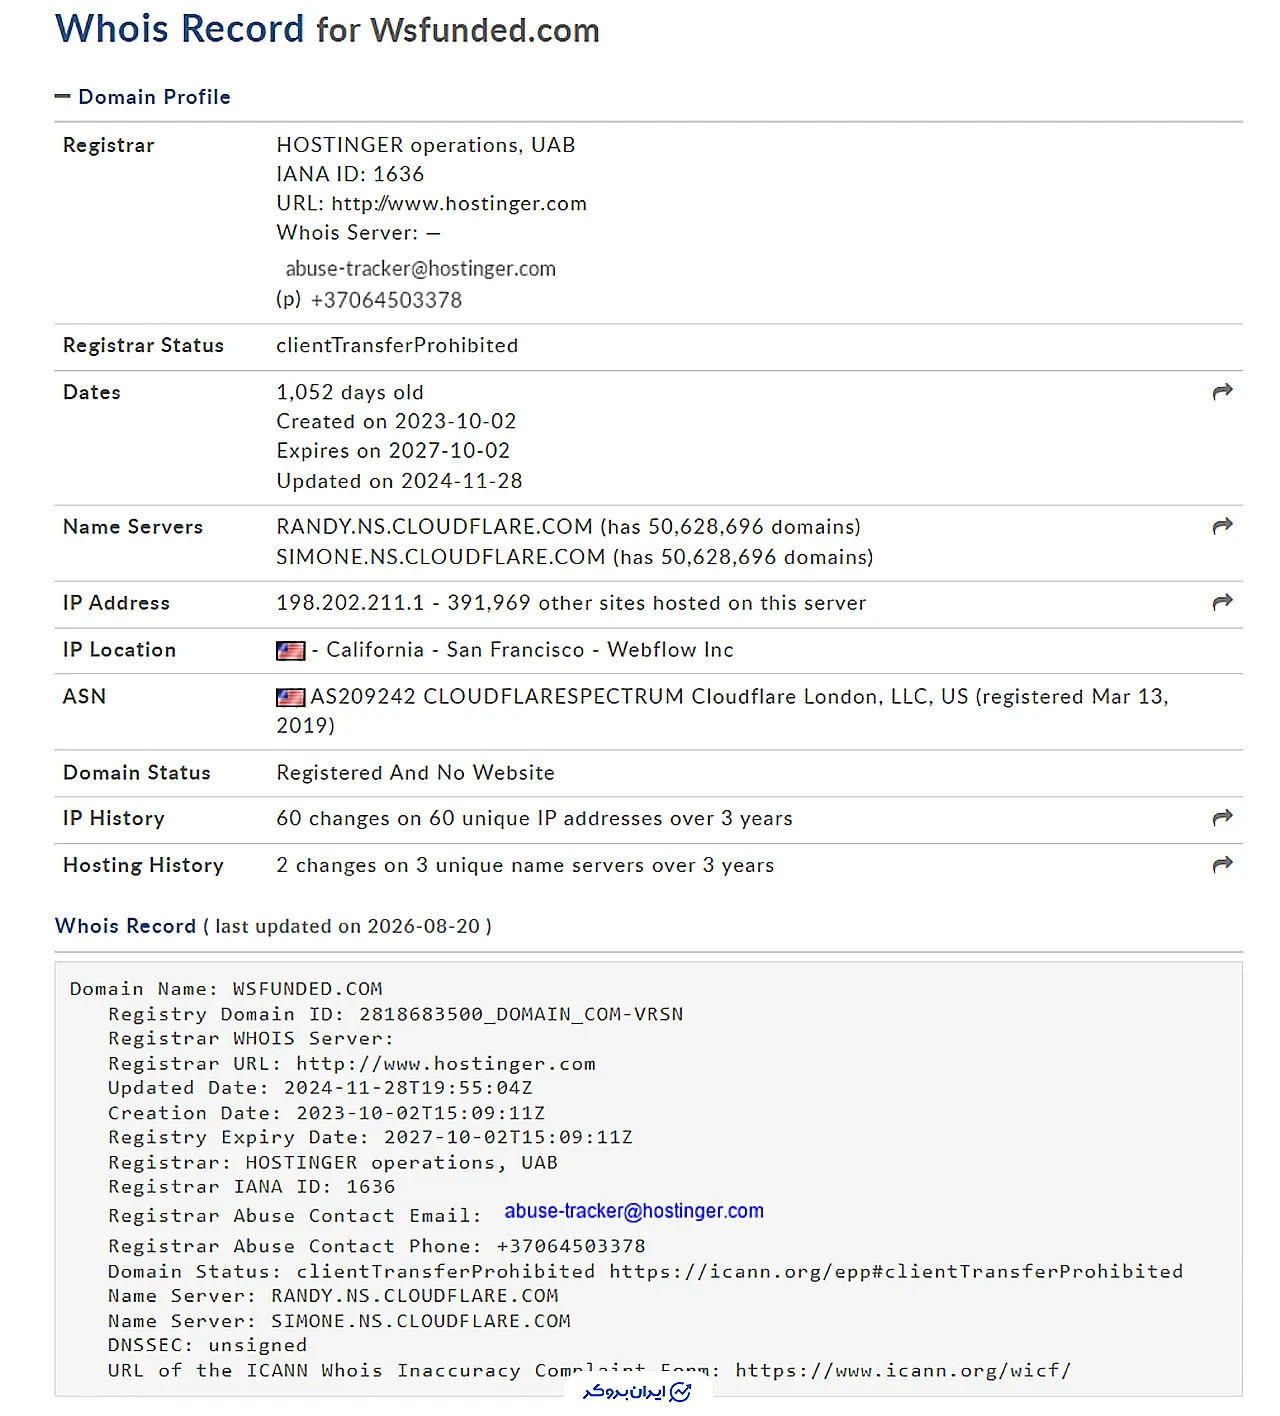Click the Whois Record heading title
1280x1416 pixels.
click(x=327, y=29)
